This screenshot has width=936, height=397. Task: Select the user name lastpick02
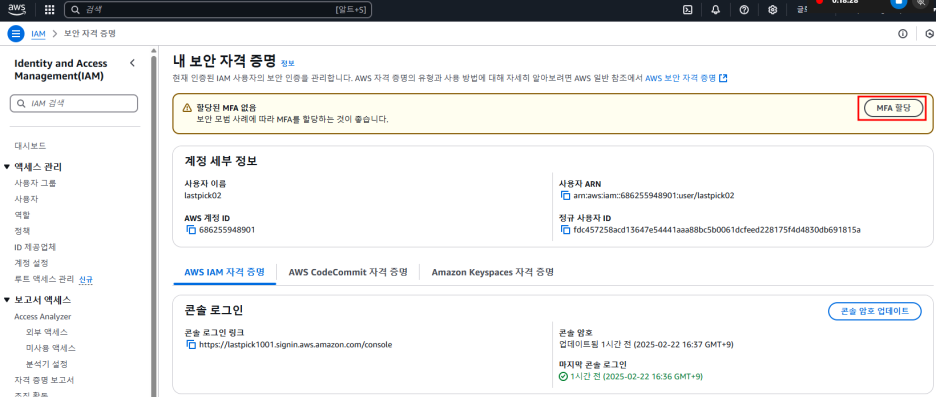pyautogui.click(x=203, y=195)
